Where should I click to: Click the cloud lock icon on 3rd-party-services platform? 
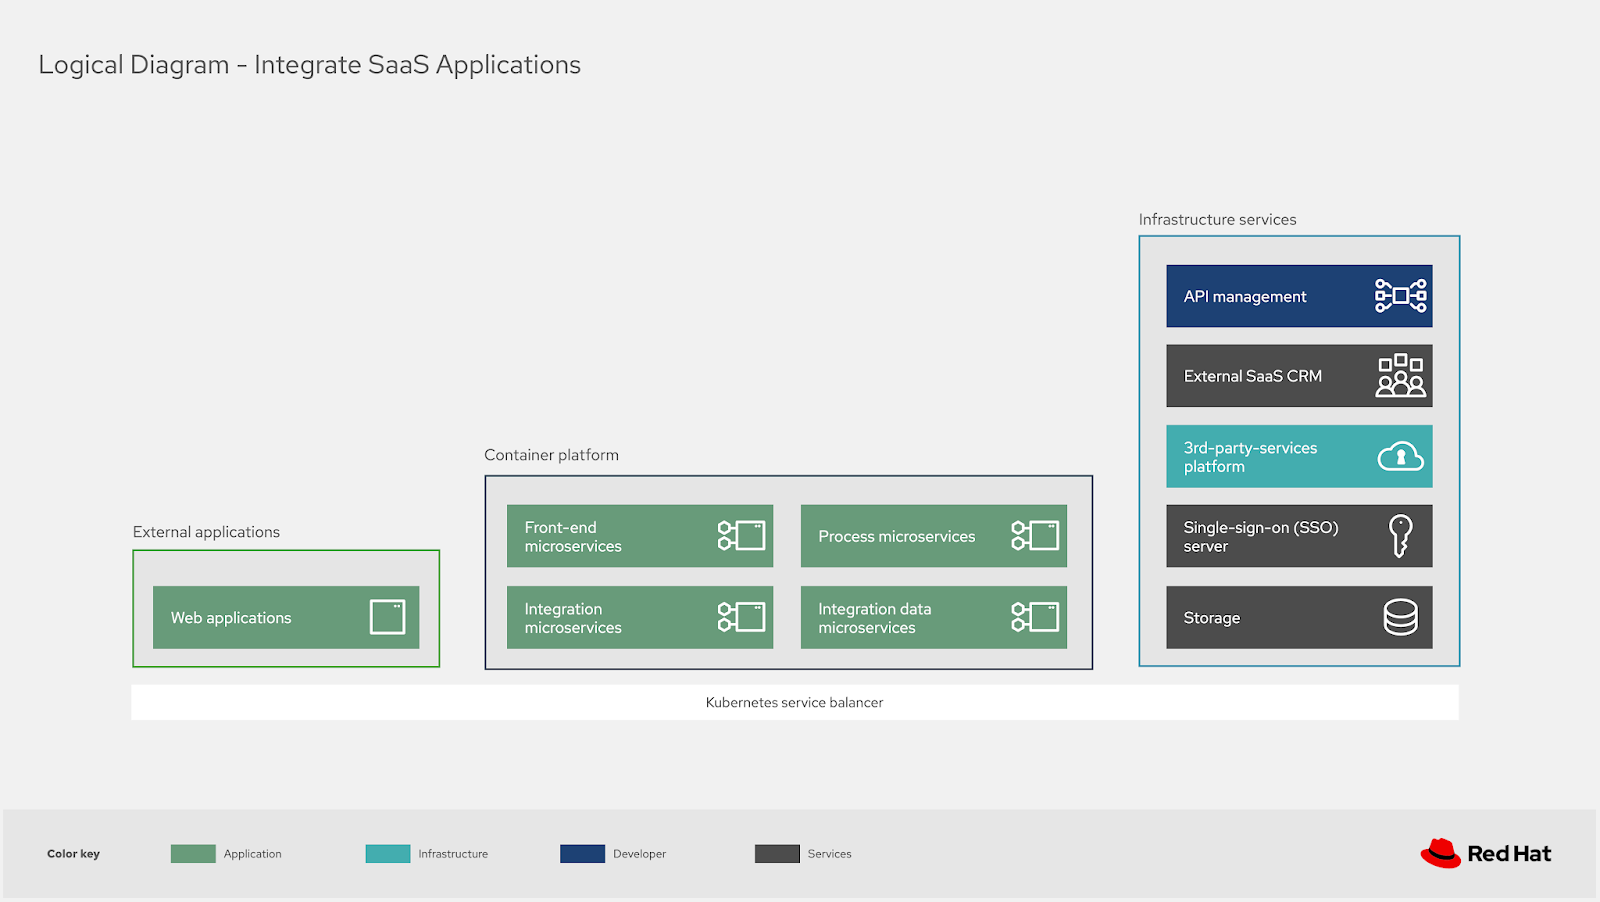click(x=1399, y=456)
